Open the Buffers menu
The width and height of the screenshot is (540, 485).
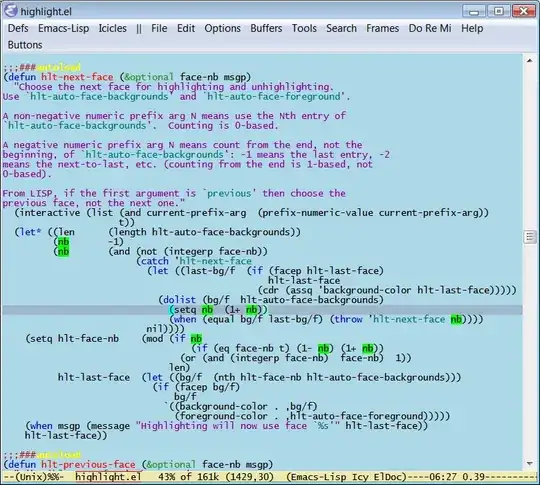266,28
